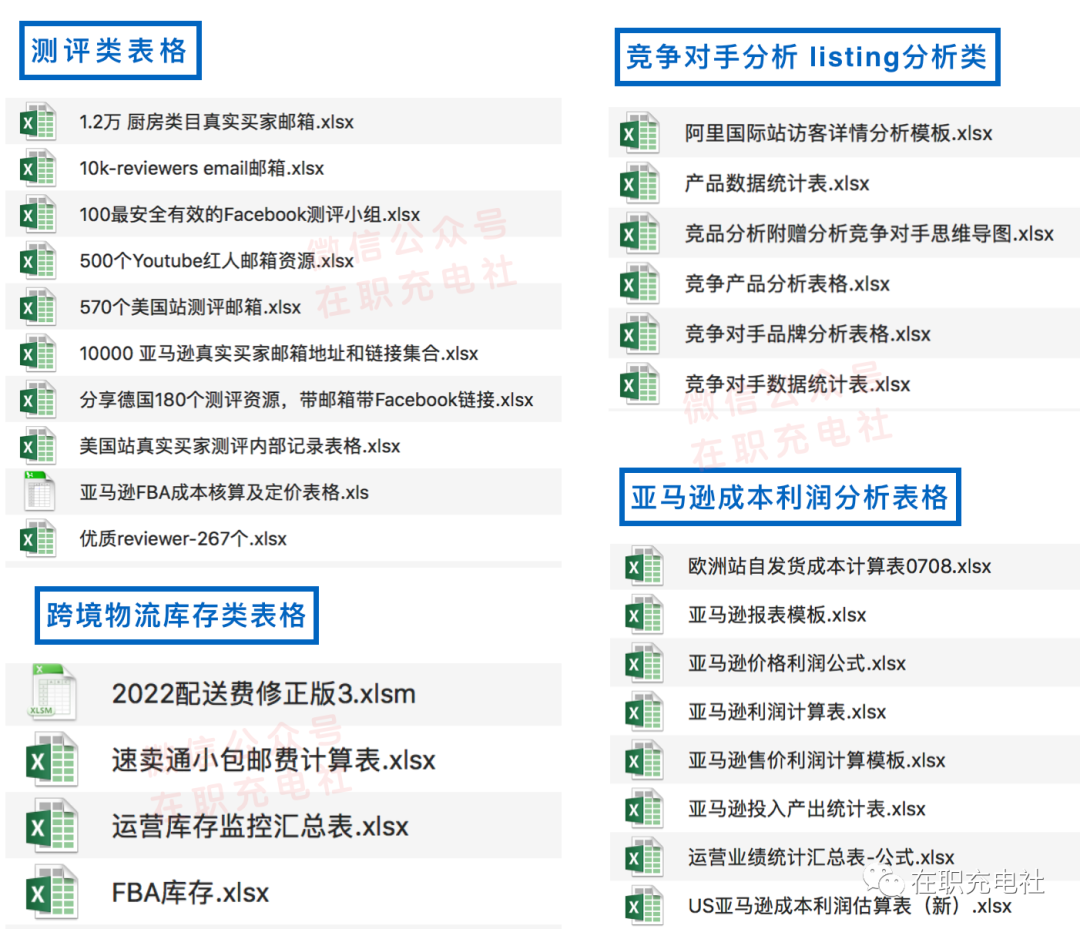Screen dimensions: 1080x929
Task: Click the 测评类表格 section heading
Action: coord(110,51)
